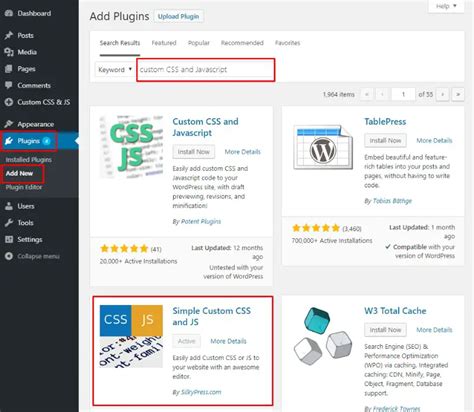This screenshot has width=474, height=412.
Task: Open Installed Plugins submenu item
Action: [x=28, y=160]
